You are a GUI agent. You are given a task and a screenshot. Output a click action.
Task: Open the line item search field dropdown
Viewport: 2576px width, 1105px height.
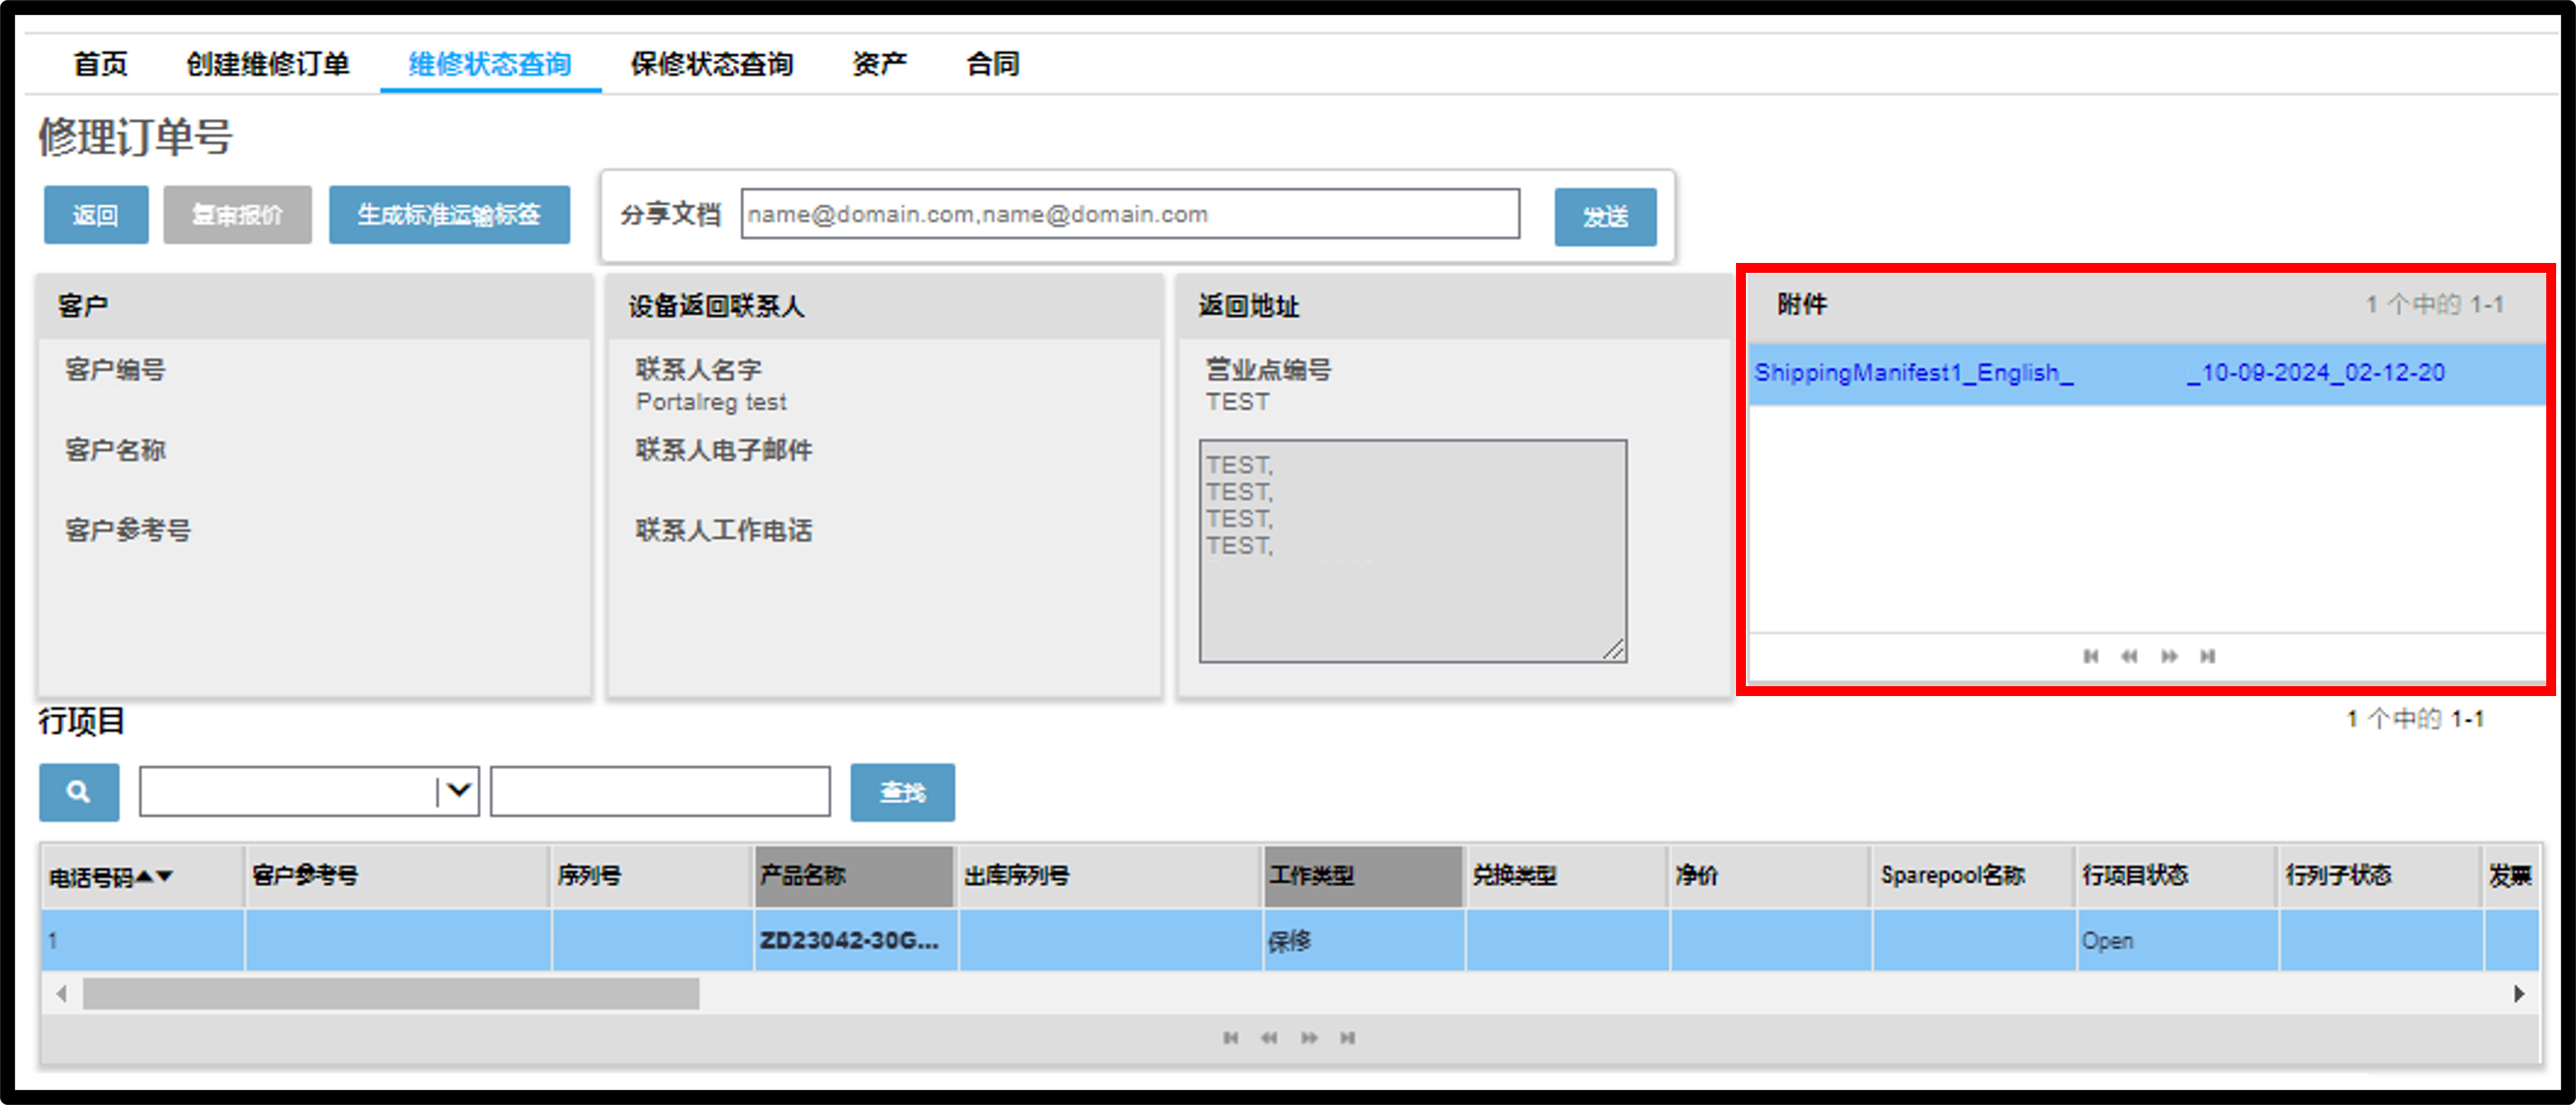(458, 791)
